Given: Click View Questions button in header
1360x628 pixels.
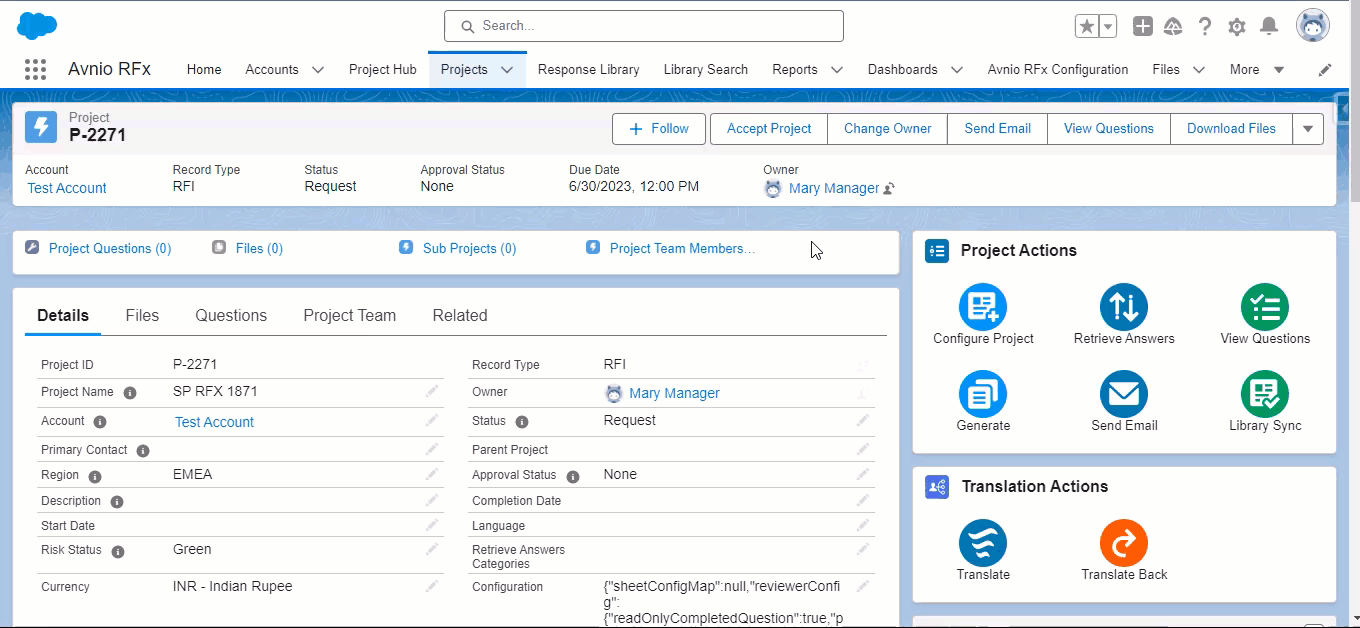Looking at the screenshot, I should point(1109,129).
